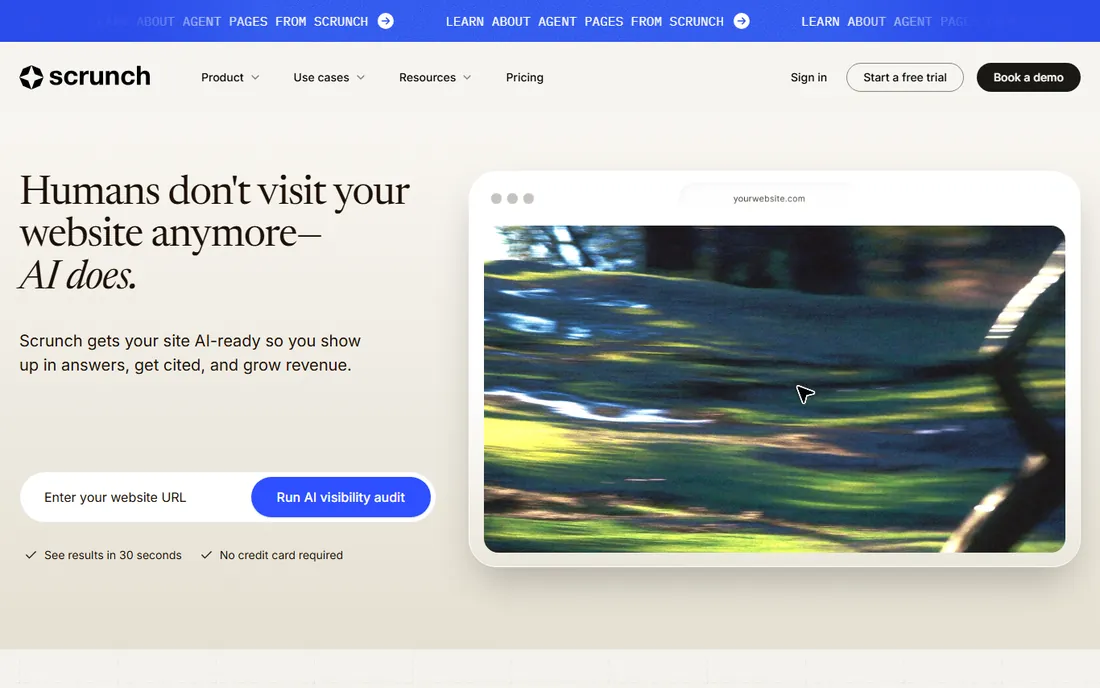Click the Scrunch logo icon
The image size is (1100, 688).
click(x=32, y=77)
